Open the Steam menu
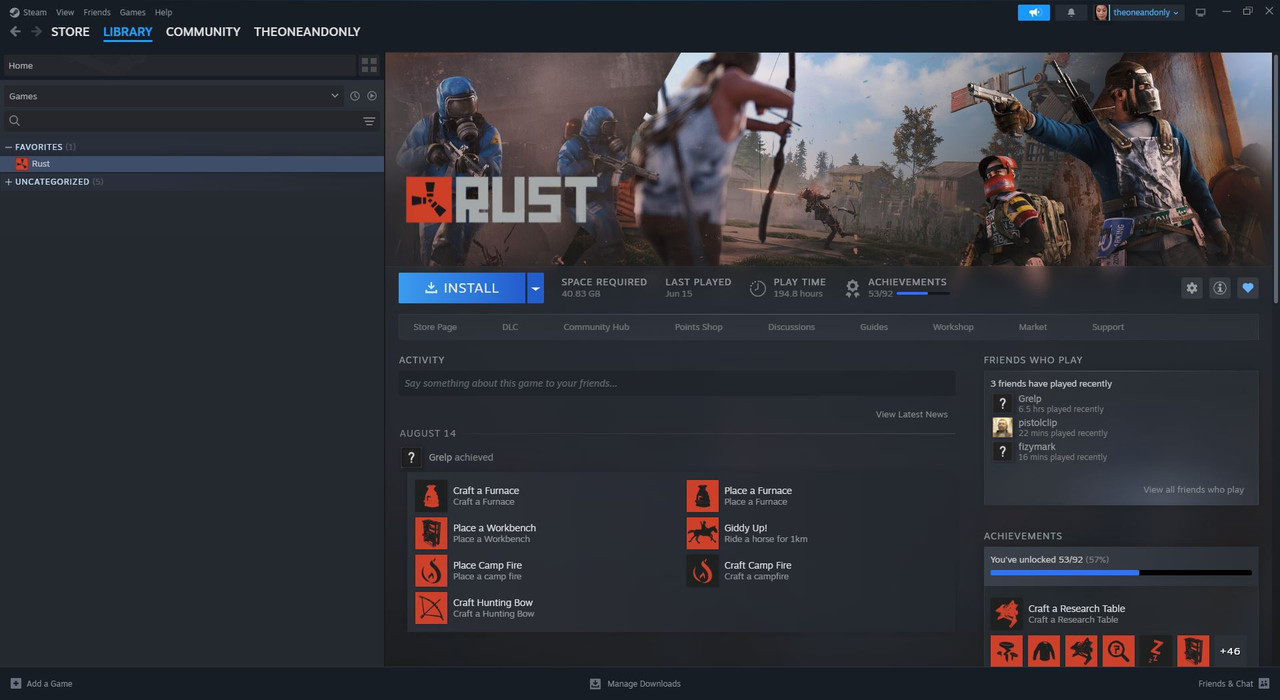The height and width of the screenshot is (700, 1280). (x=28, y=12)
